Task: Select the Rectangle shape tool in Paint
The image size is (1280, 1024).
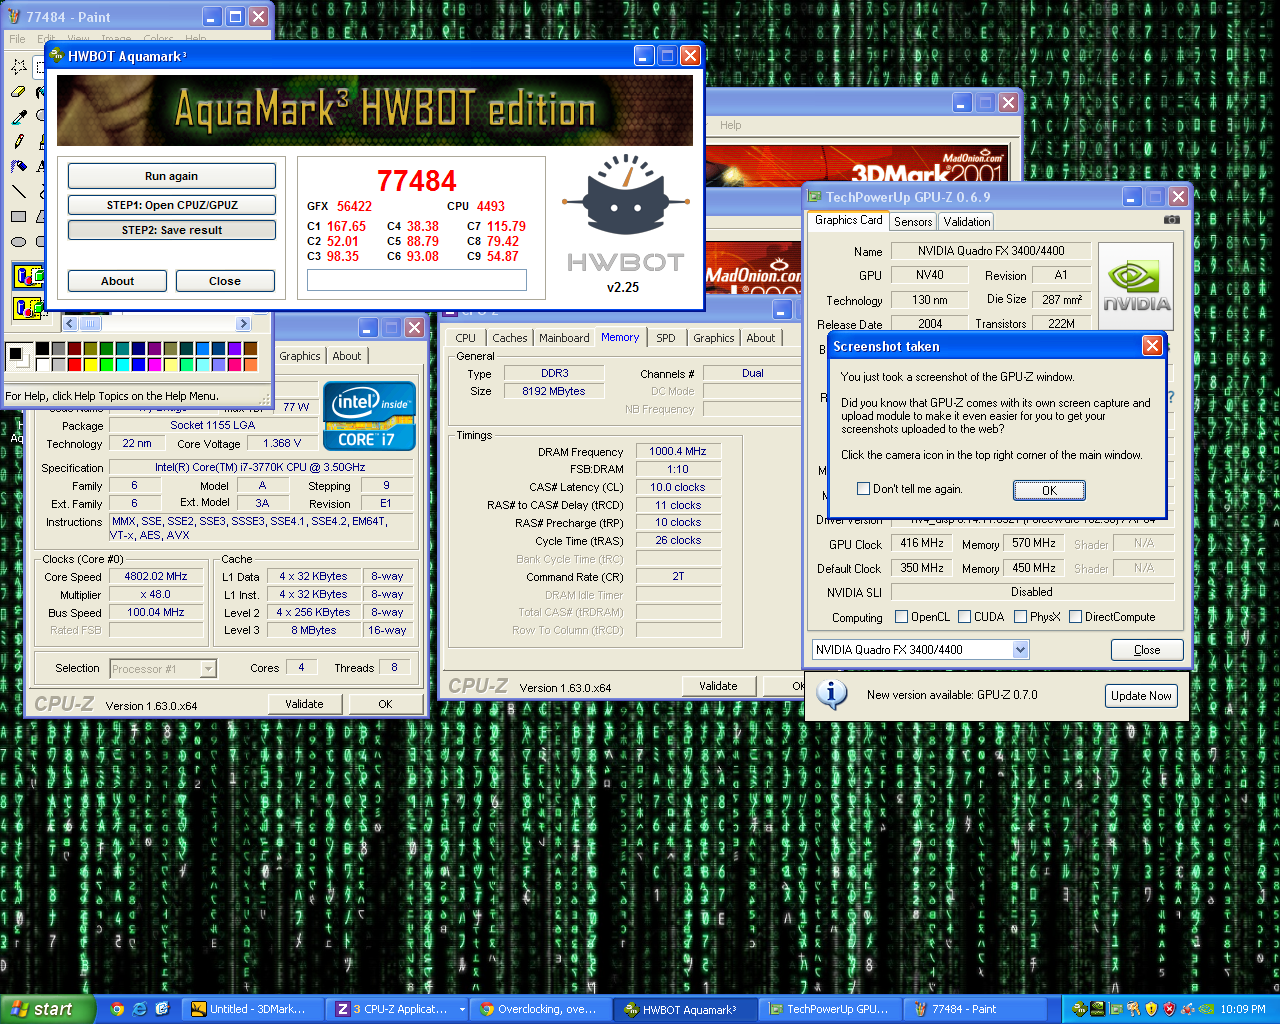Action: (x=19, y=216)
